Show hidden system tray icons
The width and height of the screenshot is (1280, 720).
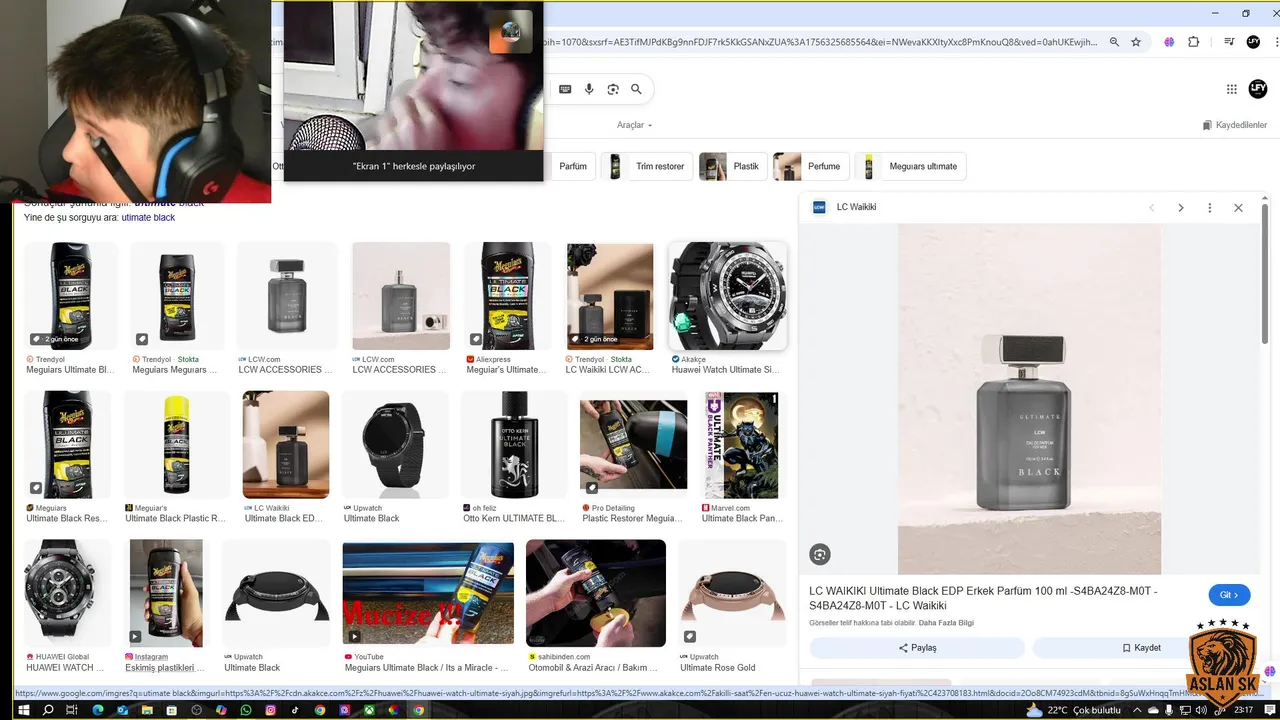[1136, 710]
